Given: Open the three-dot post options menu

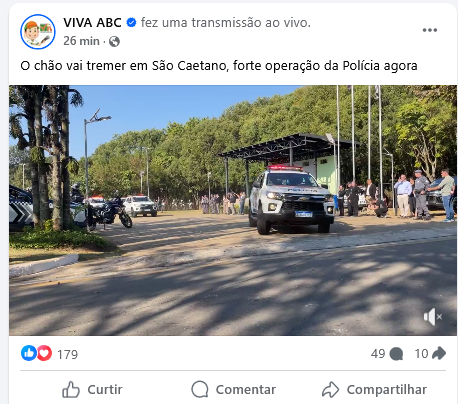Looking at the screenshot, I should click(x=430, y=30).
